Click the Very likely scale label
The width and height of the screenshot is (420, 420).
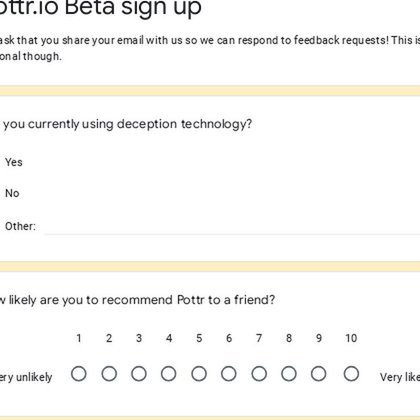click(x=400, y=377)
